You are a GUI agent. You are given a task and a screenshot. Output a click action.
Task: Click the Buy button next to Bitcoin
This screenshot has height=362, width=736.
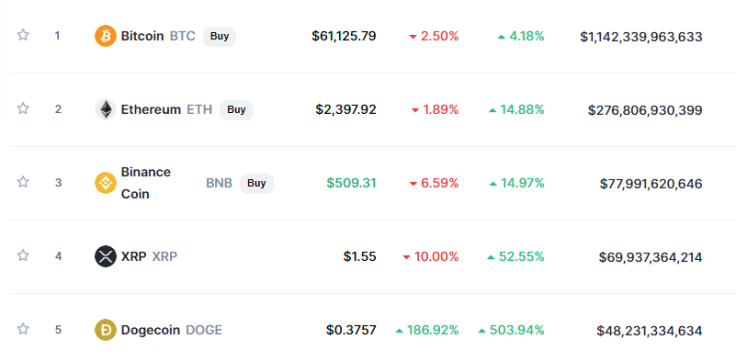[219, 36]
